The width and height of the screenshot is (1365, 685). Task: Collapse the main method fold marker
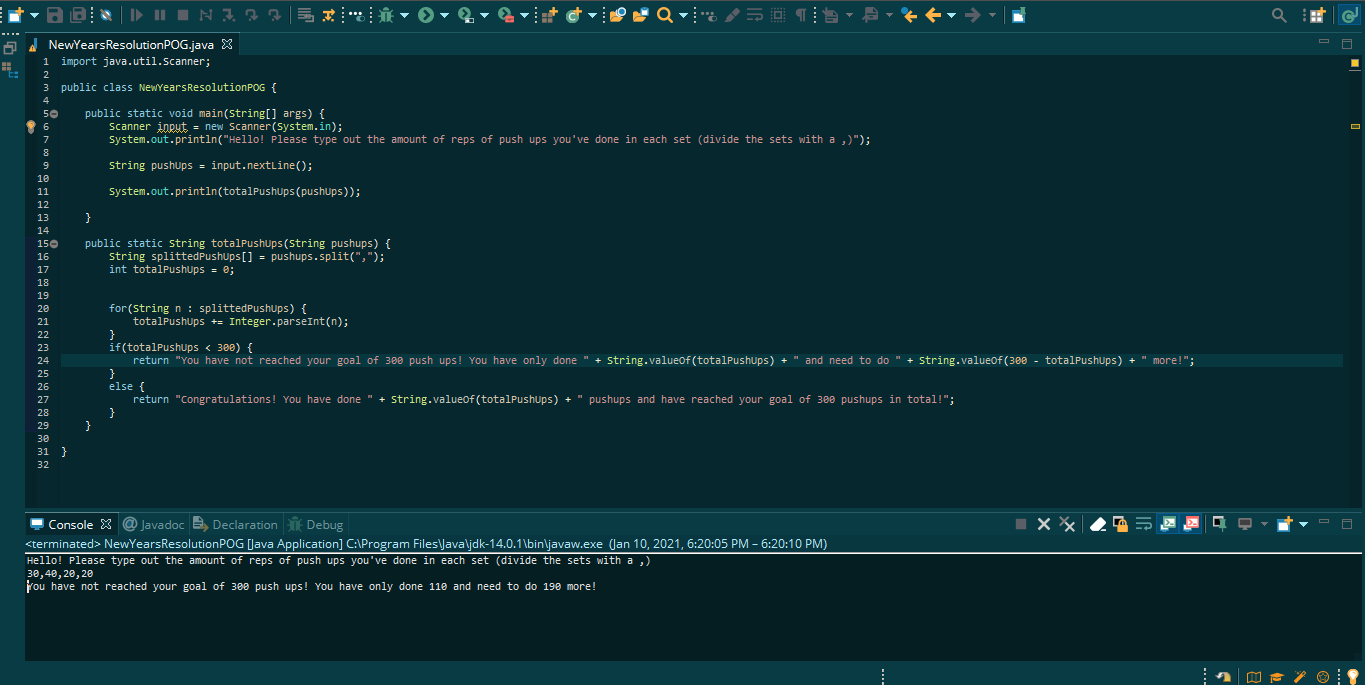tap(54, 114)
